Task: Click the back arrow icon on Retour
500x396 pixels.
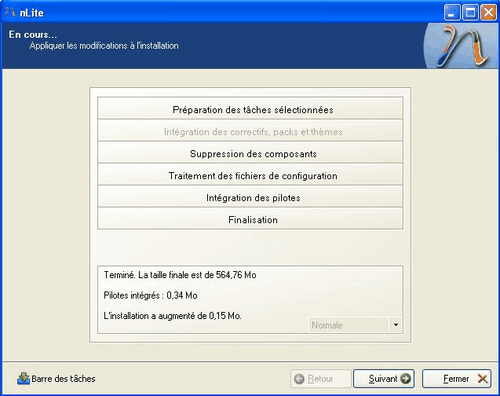Action: click(299, 379)
